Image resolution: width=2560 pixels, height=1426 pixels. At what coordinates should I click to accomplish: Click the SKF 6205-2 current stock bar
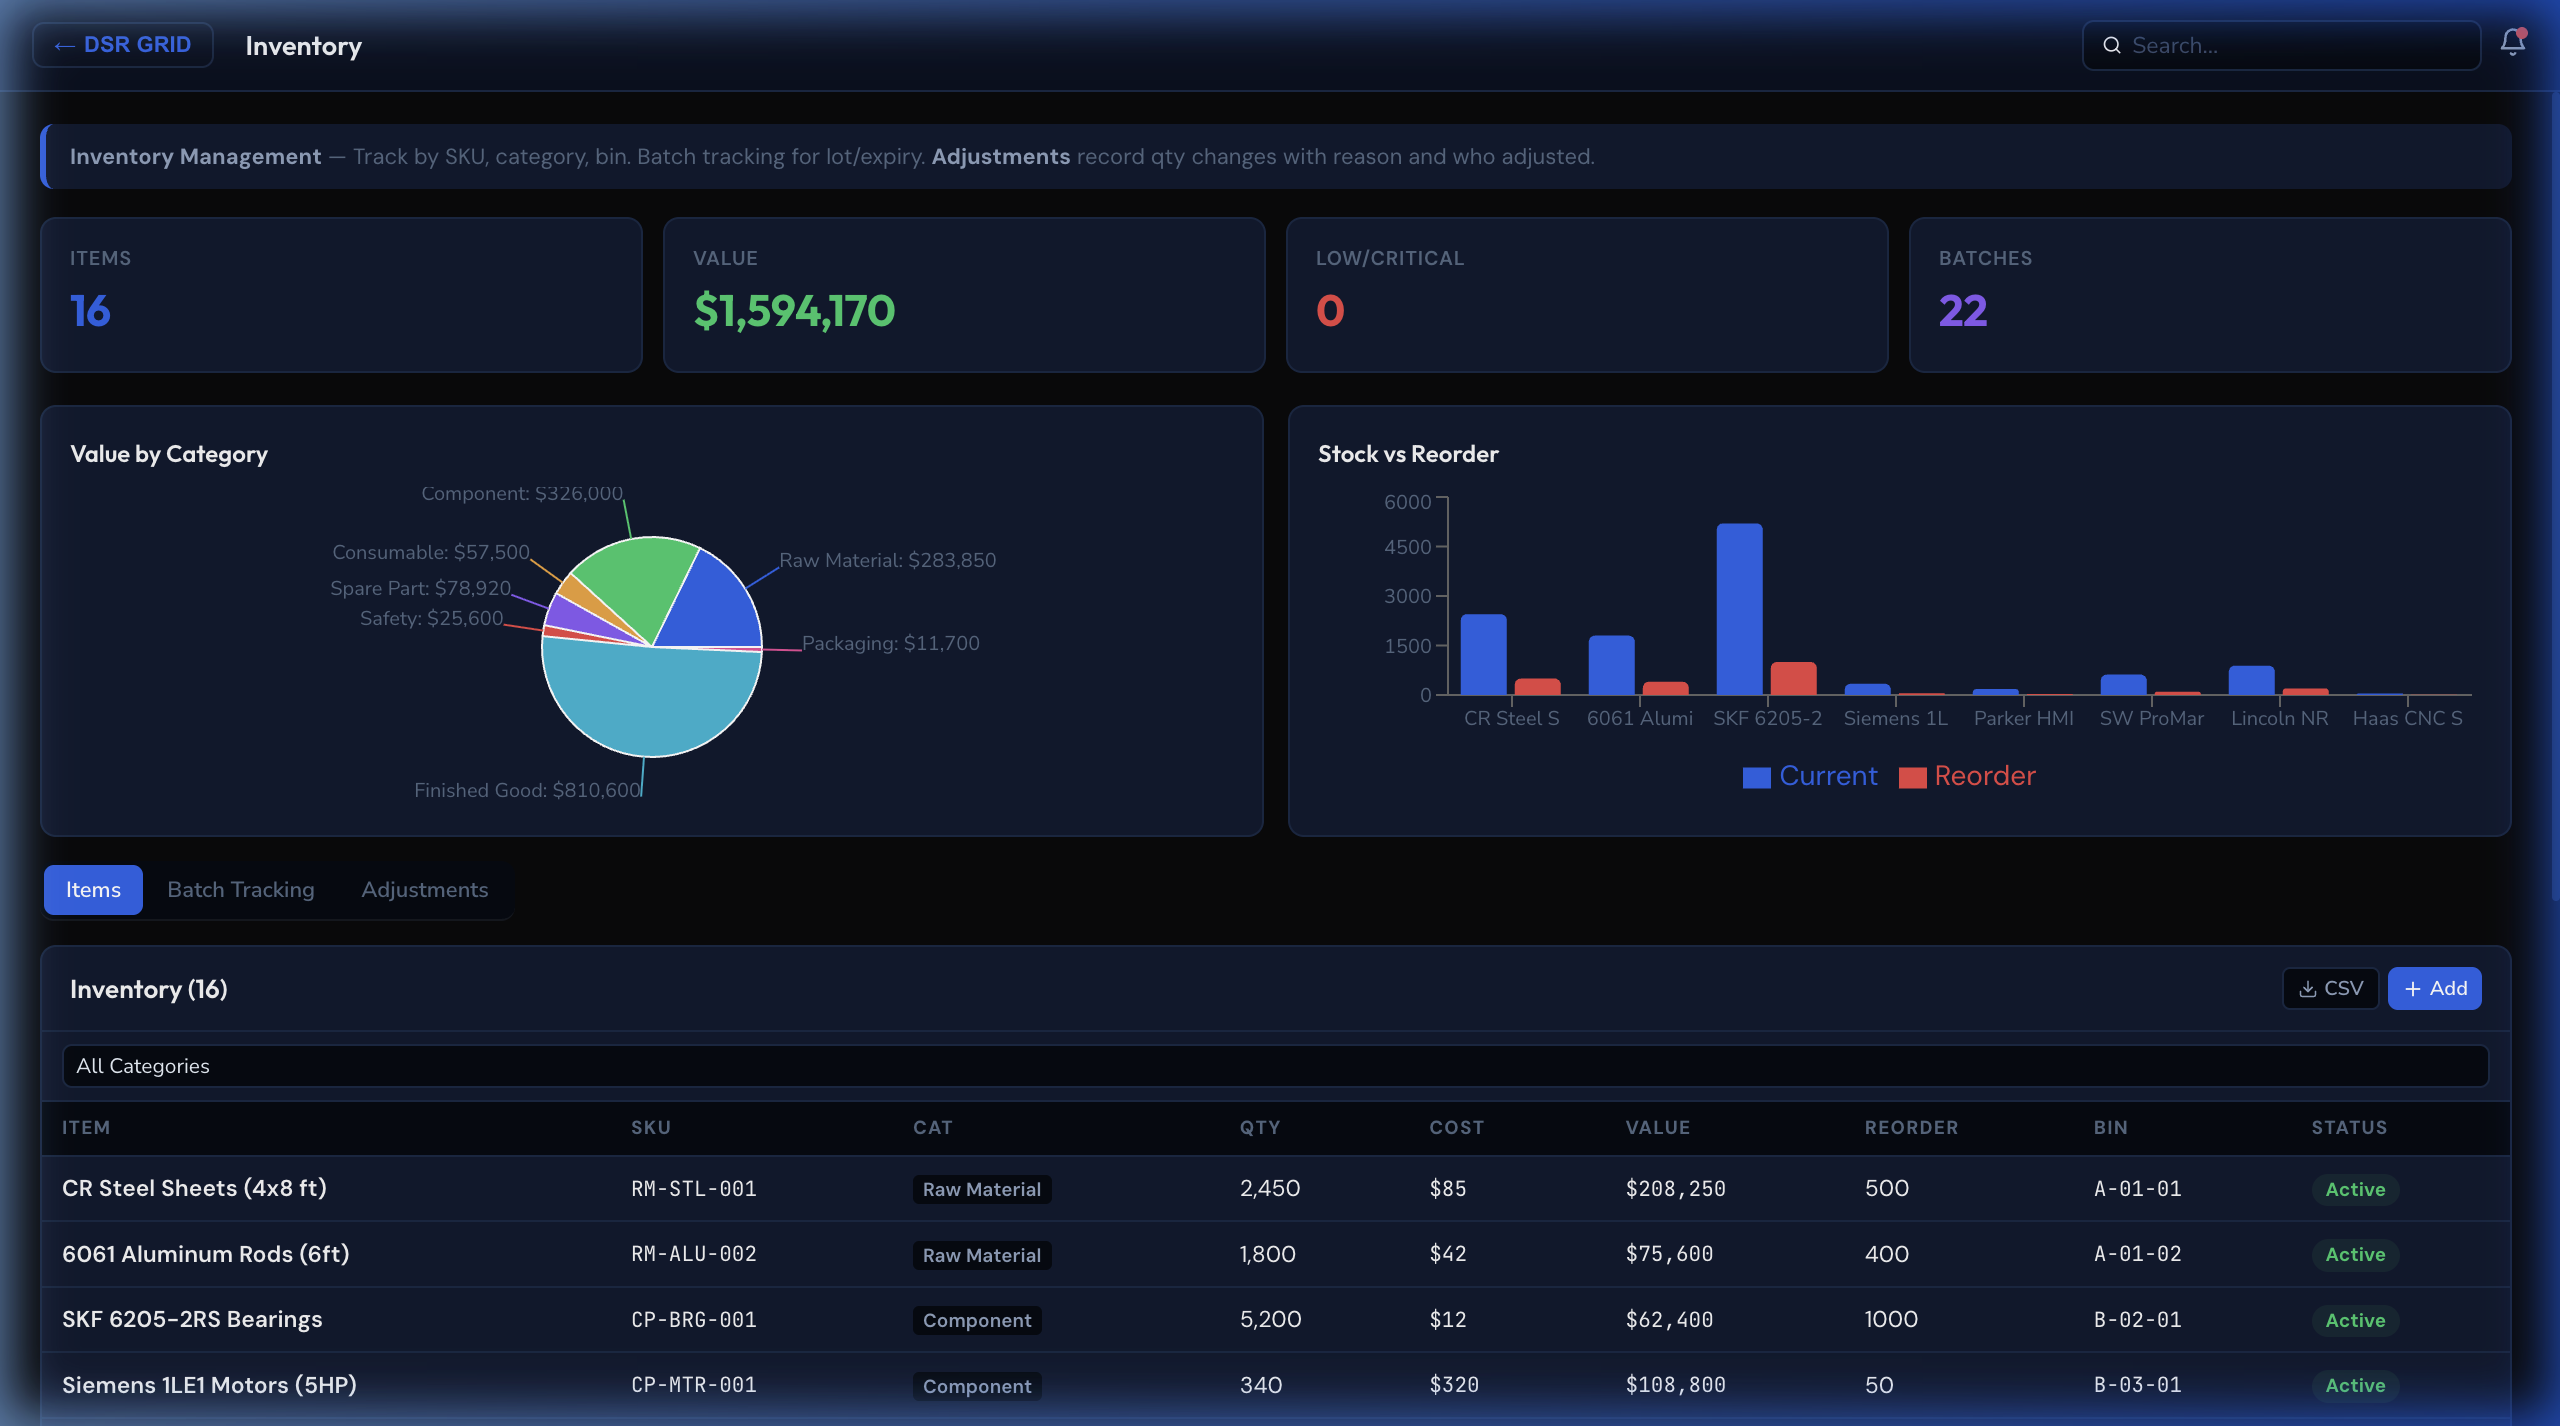pyautogui.click(x=1740, y=610)
